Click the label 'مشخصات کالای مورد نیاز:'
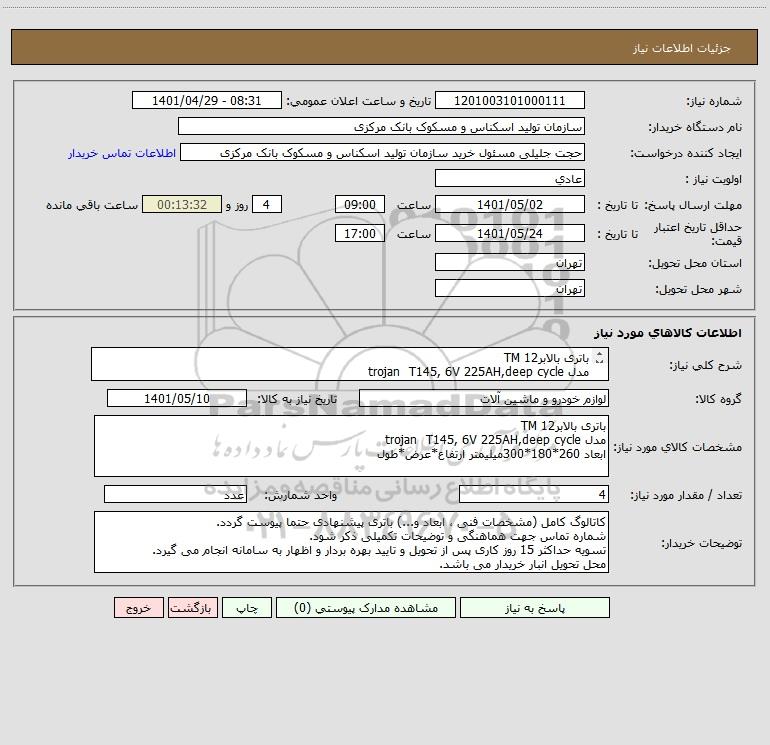 pyautogui.click(x=677, y=447)
